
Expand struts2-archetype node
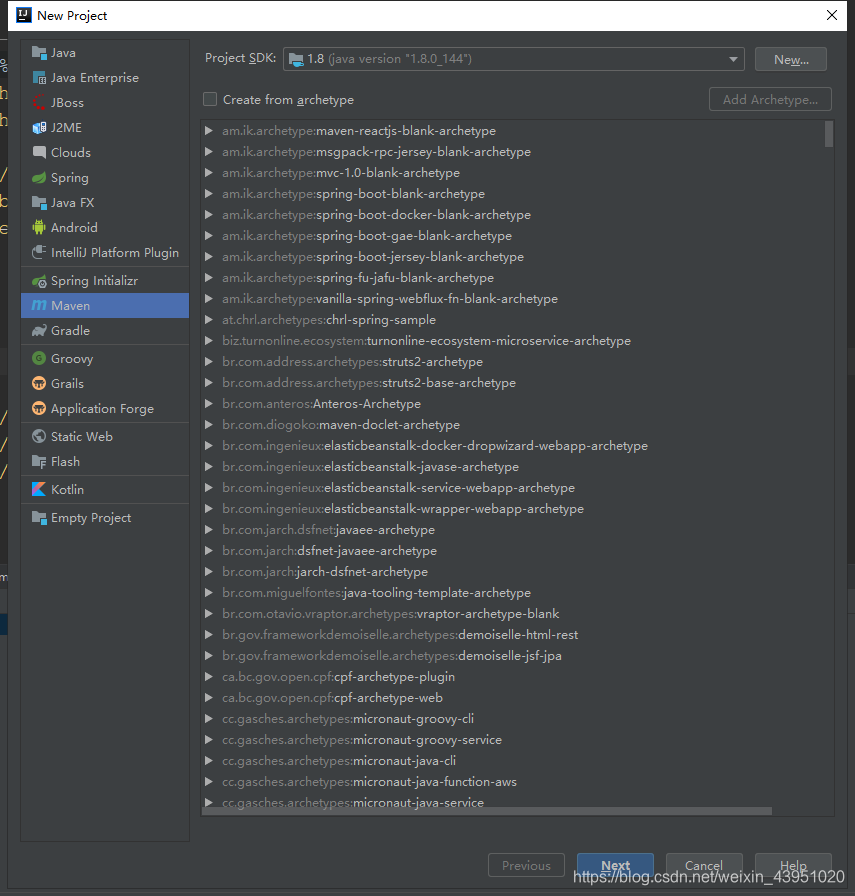(209, 362)
